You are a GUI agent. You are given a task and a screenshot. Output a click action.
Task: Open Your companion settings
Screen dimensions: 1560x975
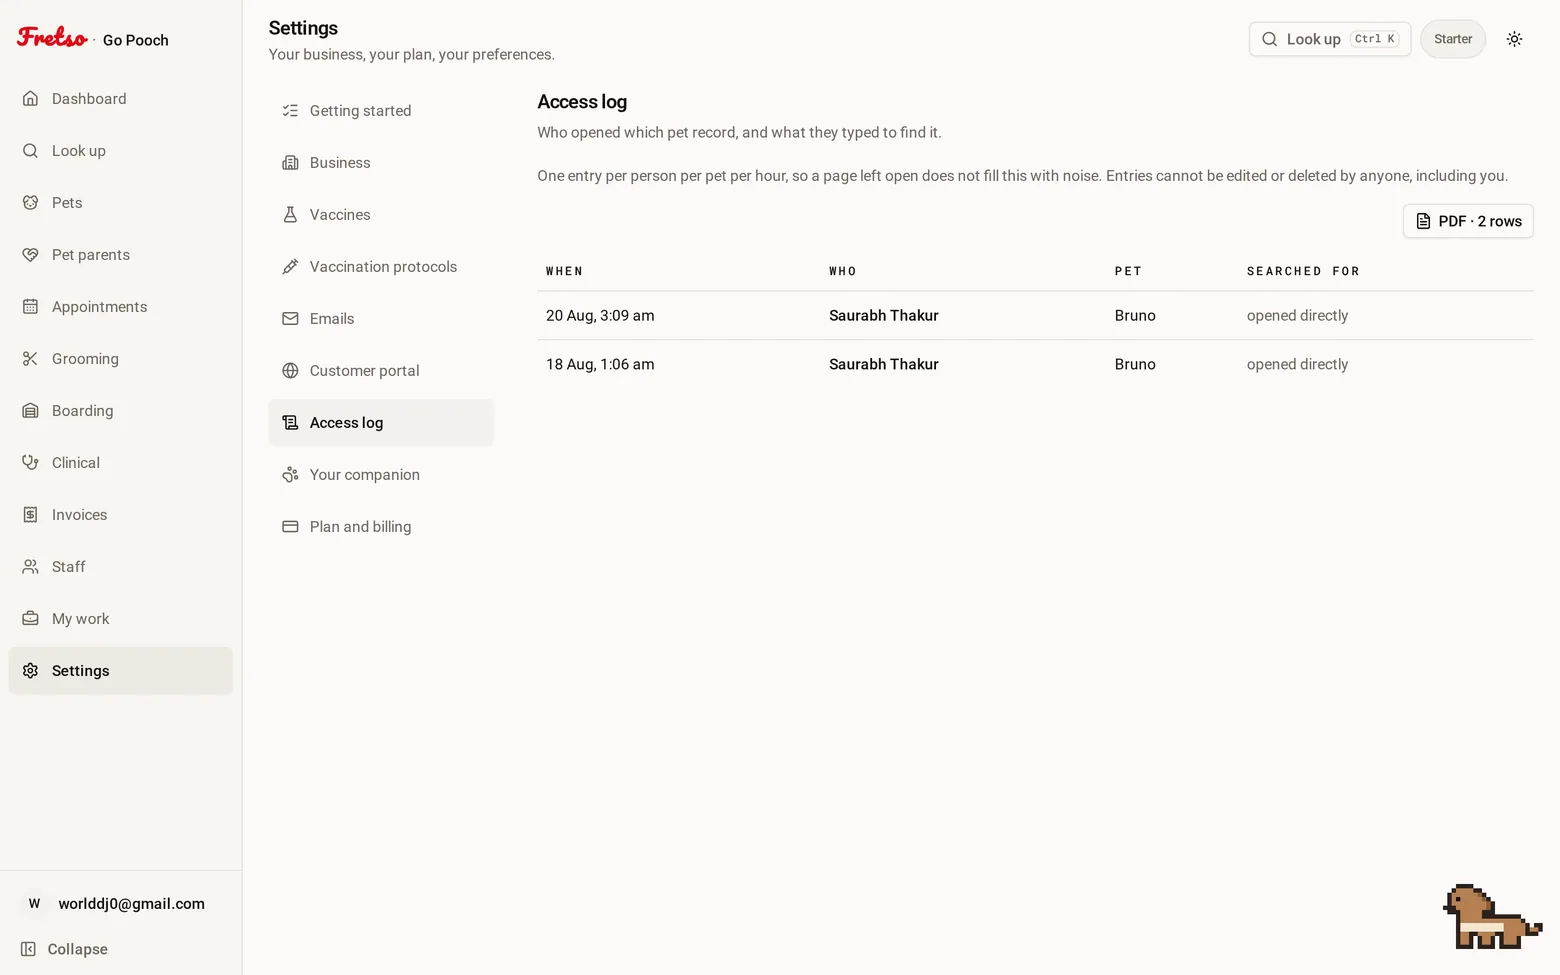click(x=381, y=475)
